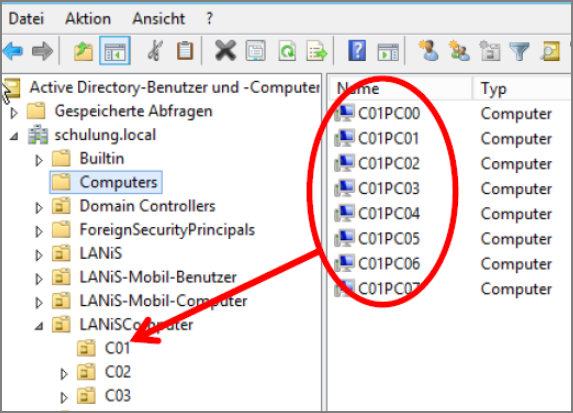Select computer C01PC01 in list
Screen dimensions: 573x413
click(x=388, y=139)
